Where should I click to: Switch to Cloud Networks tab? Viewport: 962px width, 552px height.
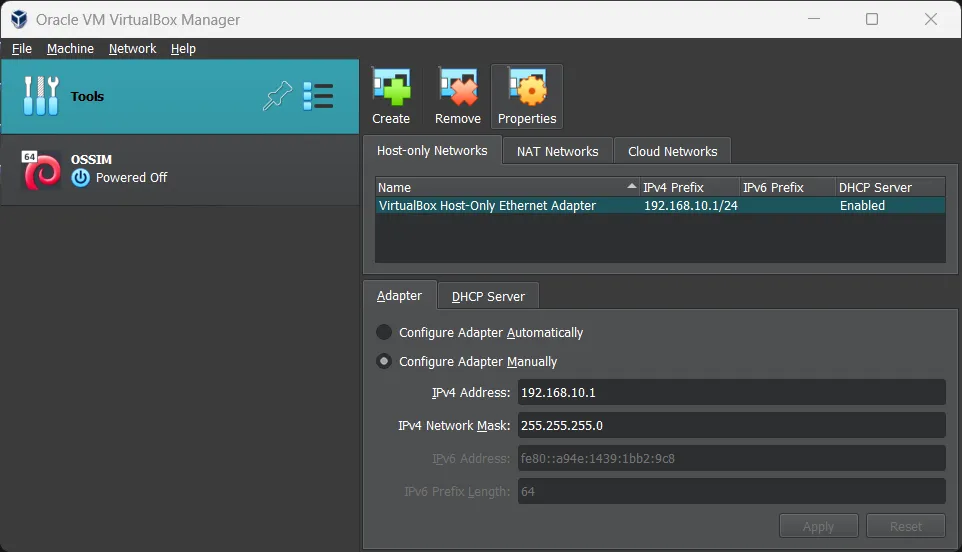click(x=672, y=151)
